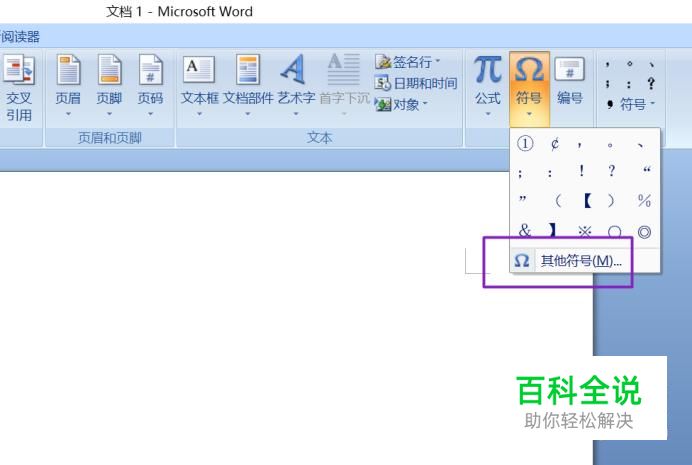The image size is (692, 465).
Task: Insert the left parenthesis （ symbol
Action: coord(558,201)
